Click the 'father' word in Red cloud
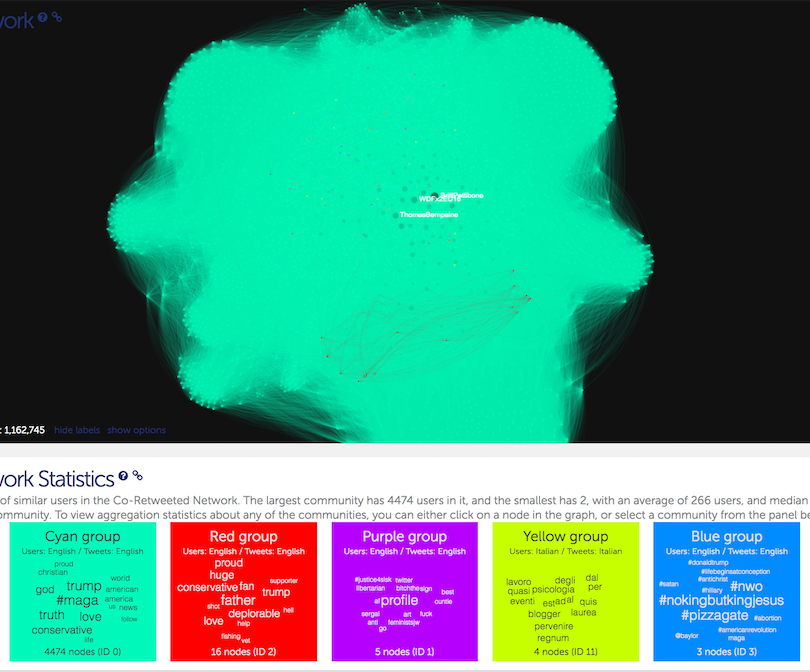This screenshot has width=810, height=672. pyautogui.click(x=238, y=600)
